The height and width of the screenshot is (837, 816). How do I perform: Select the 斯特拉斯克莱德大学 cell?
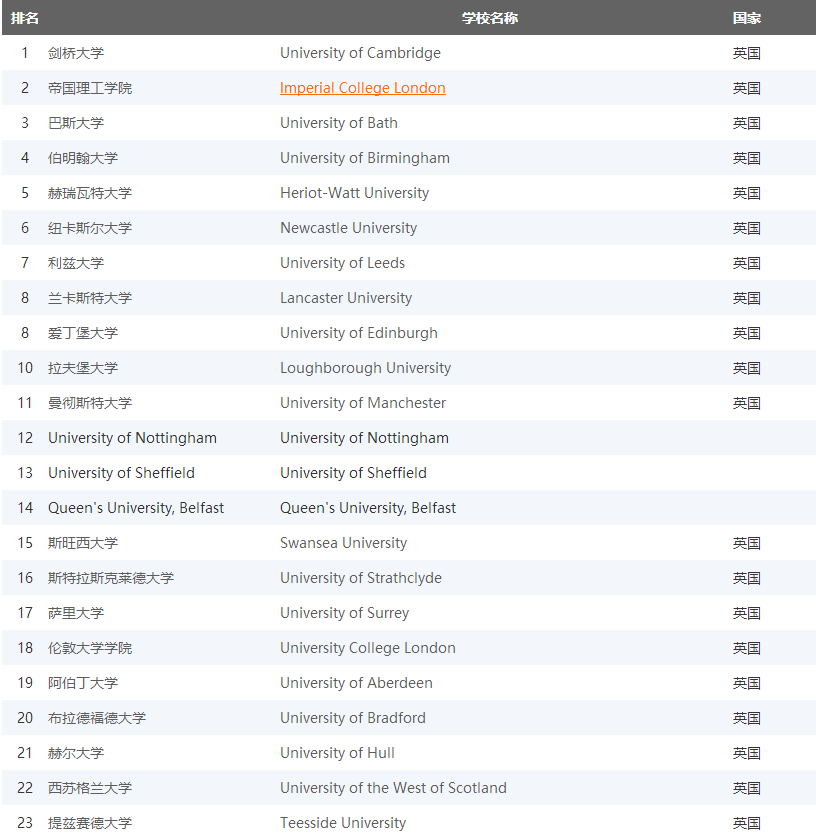[111, 578]
